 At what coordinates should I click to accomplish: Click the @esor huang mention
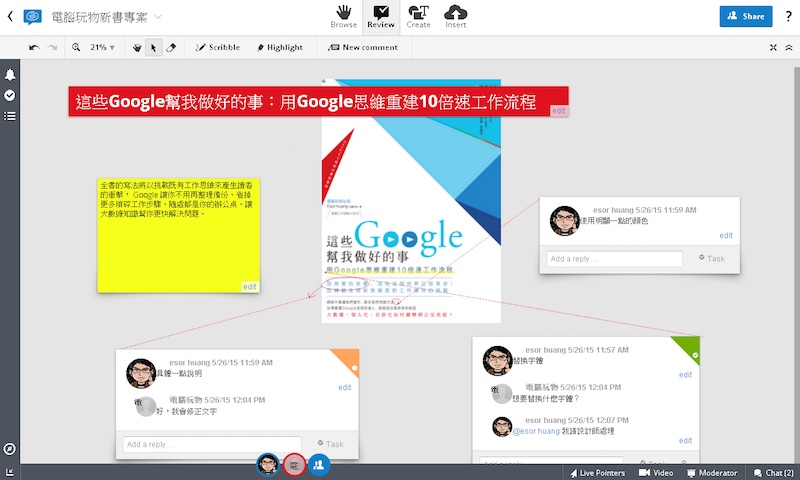click(x=536, y=431)
